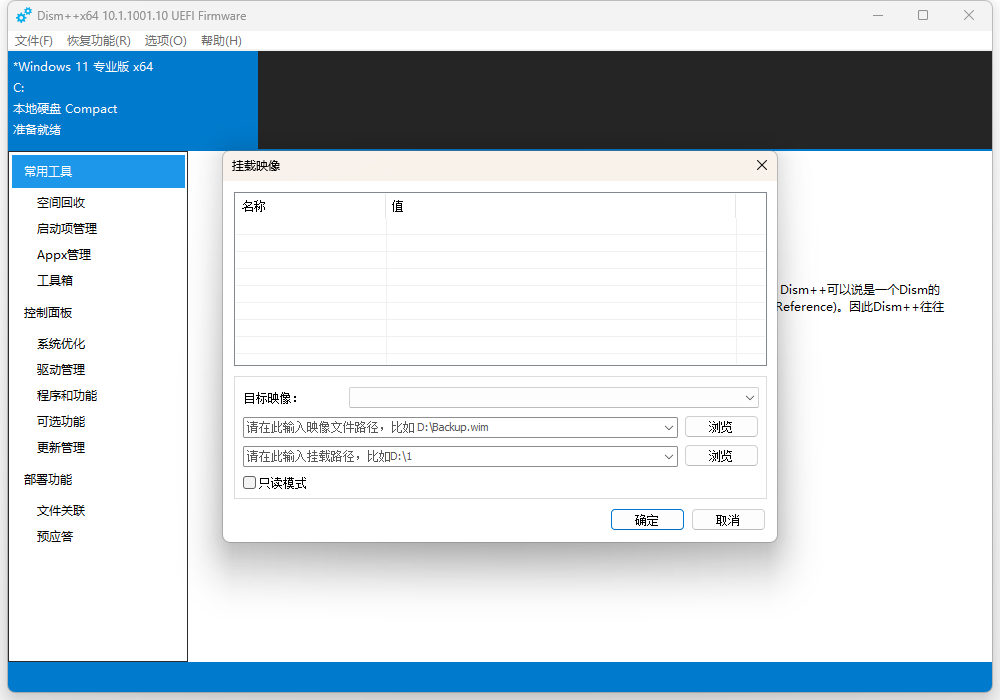Open the 帮助(H) menu
1000x700 pixels.
(x=221, y=41)
